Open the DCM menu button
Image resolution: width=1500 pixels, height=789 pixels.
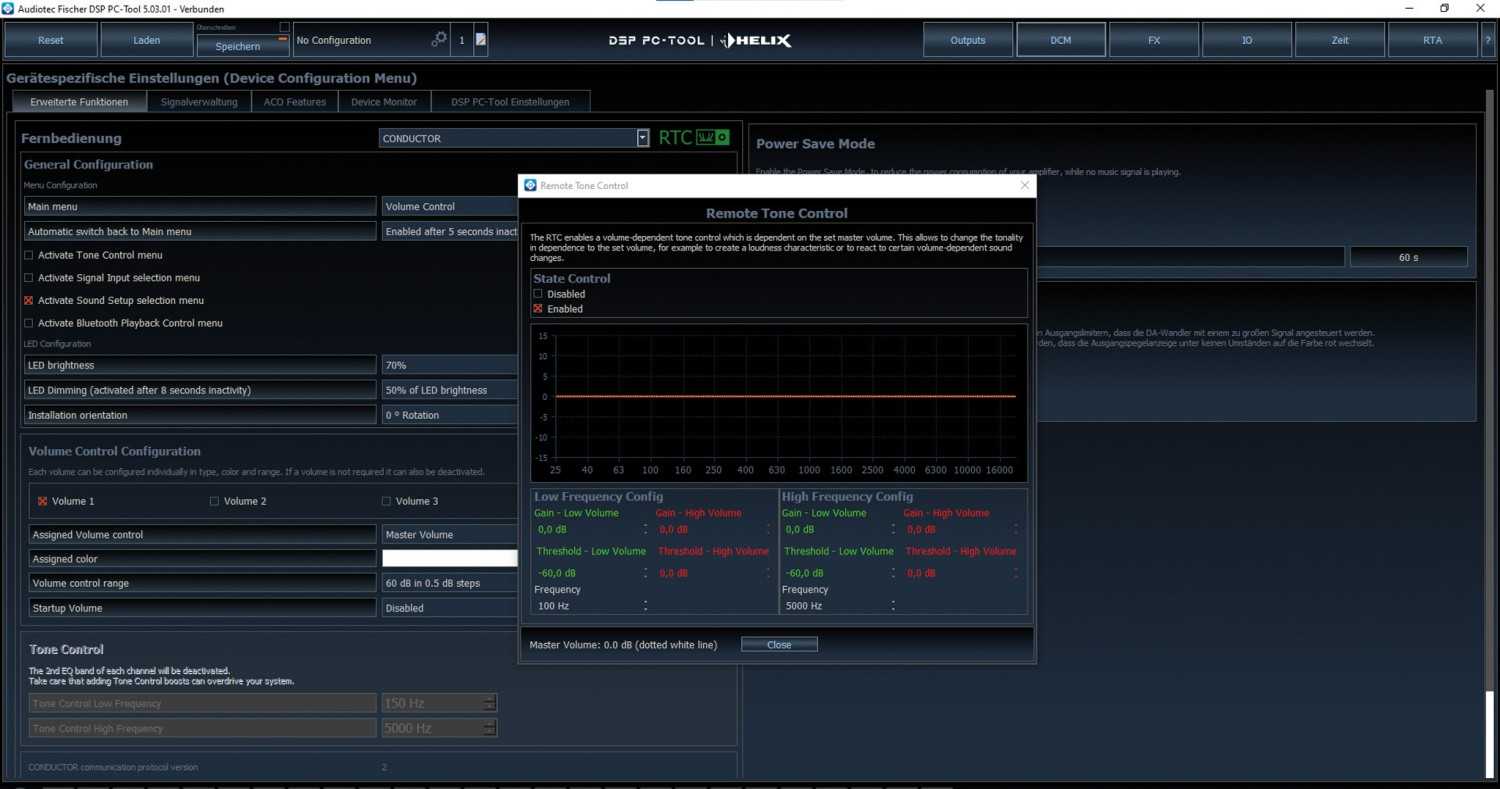1061,40
